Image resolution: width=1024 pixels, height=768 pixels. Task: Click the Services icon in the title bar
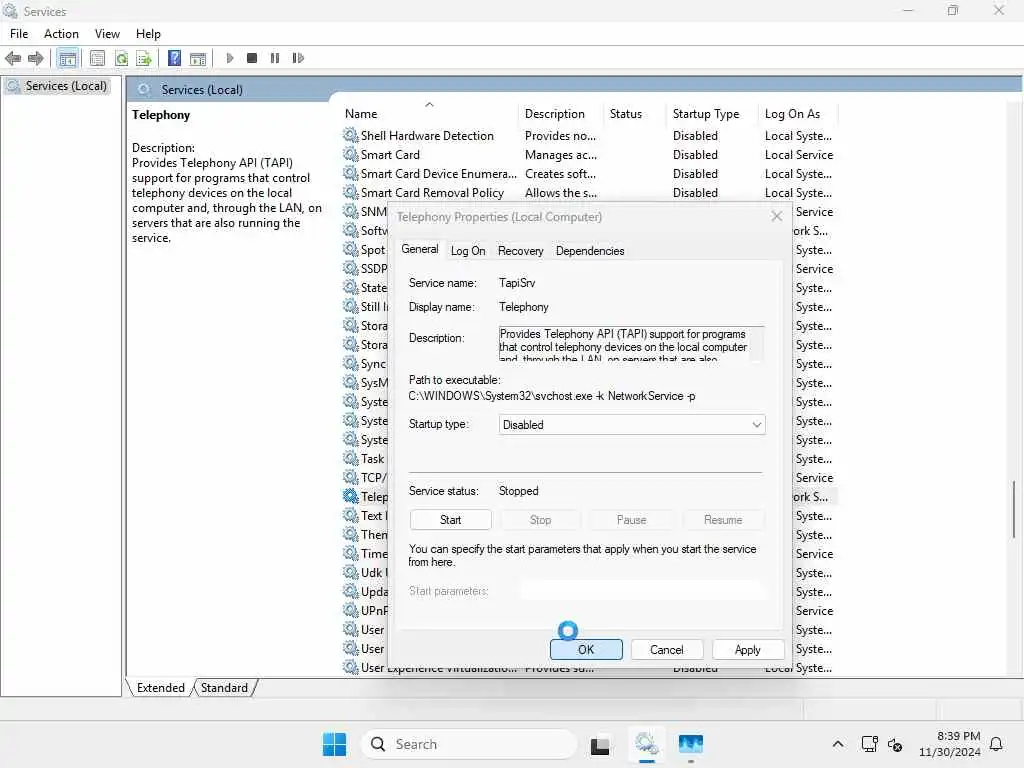pyautogui.click(x=10, y=11)
